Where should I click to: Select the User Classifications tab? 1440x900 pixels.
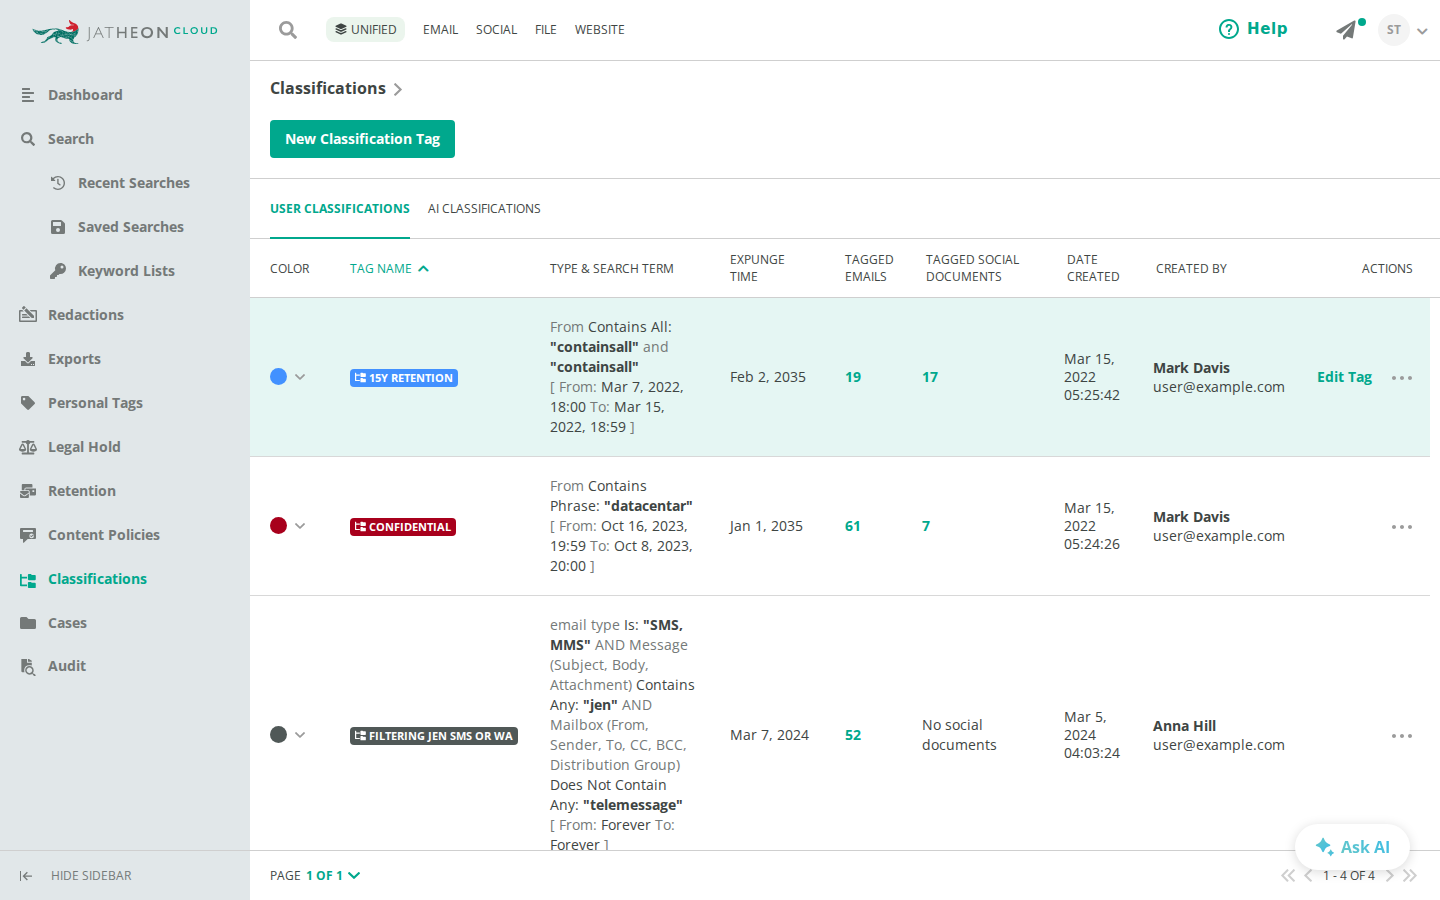coord(340,209)
